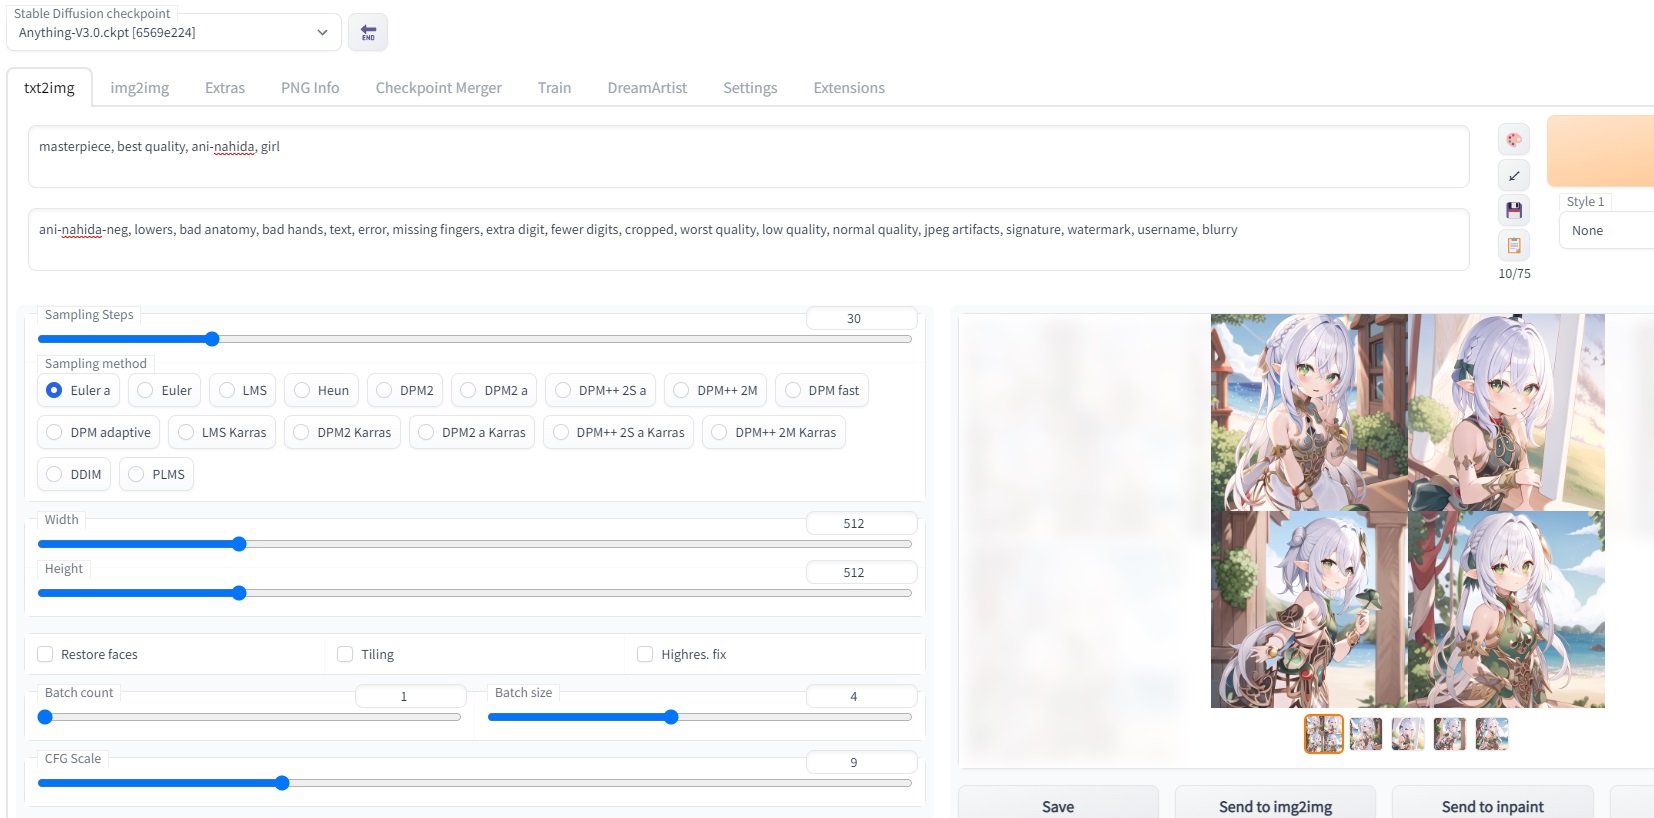Viewport: 1654px width, 818px height.
Task: Click the floppy disk save style icon
Action: [1513, 210]
